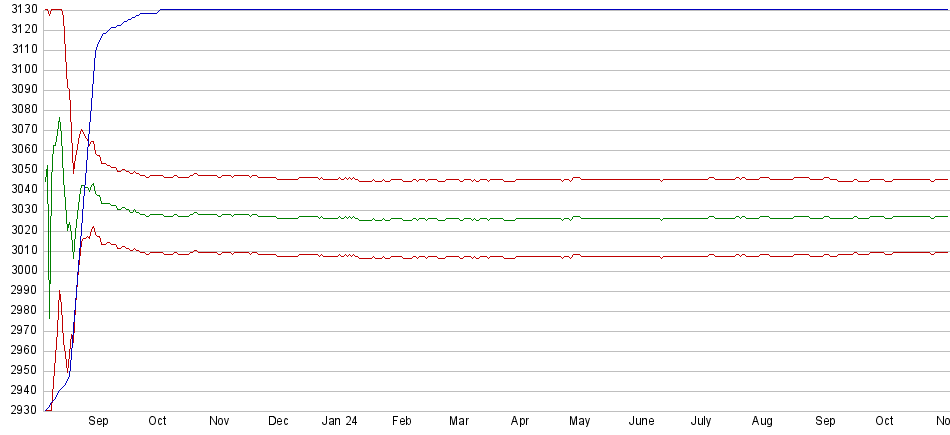Click the July axis label
950x435 pixels.
(702, 421)
